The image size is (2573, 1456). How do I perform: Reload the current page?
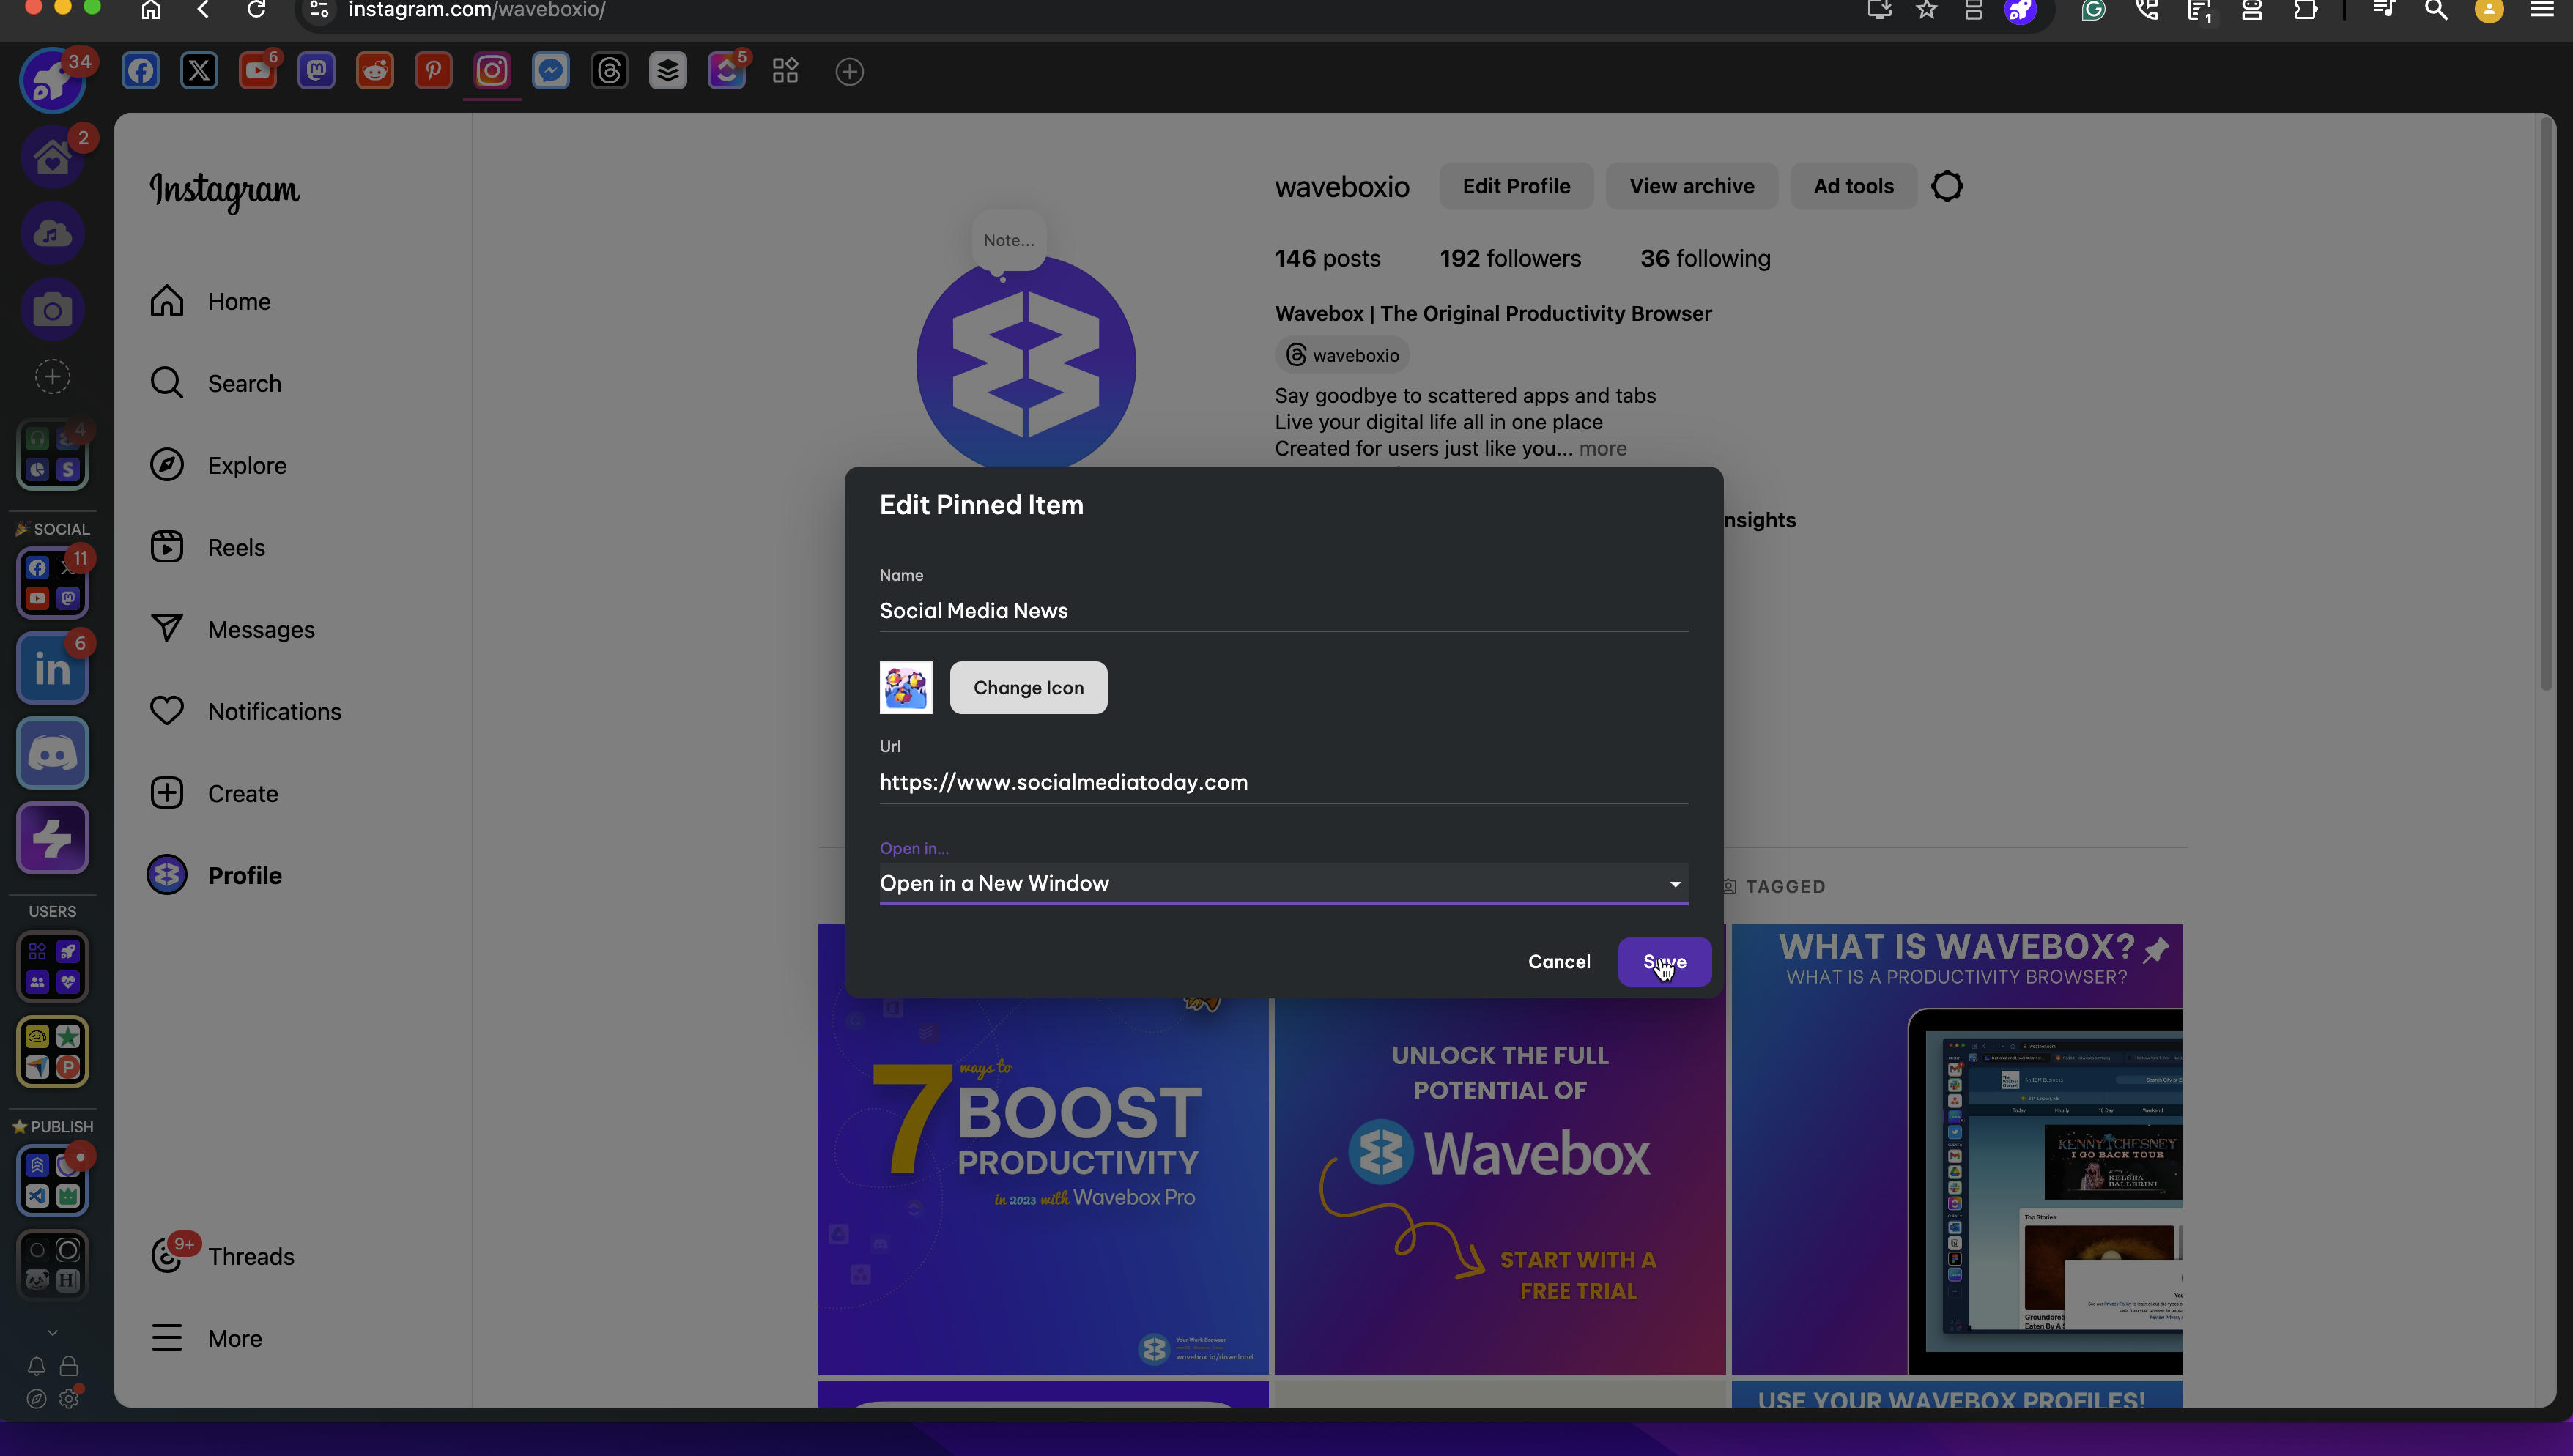coord(256,10)
